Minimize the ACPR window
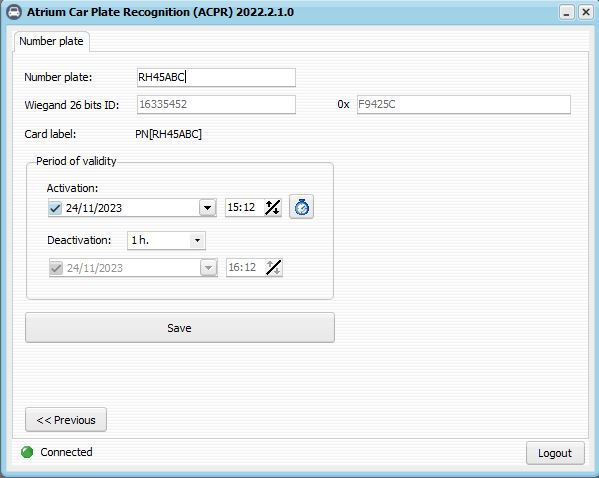Viewport: 599px width, 478px height. click(x=567, y=13)
